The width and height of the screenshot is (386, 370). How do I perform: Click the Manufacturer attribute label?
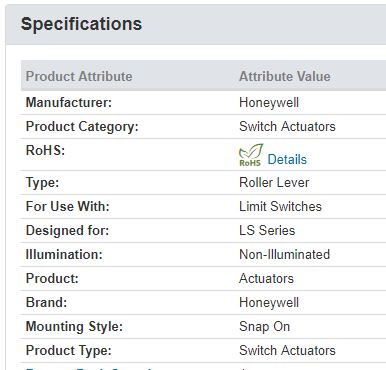[x=69, y=102]
